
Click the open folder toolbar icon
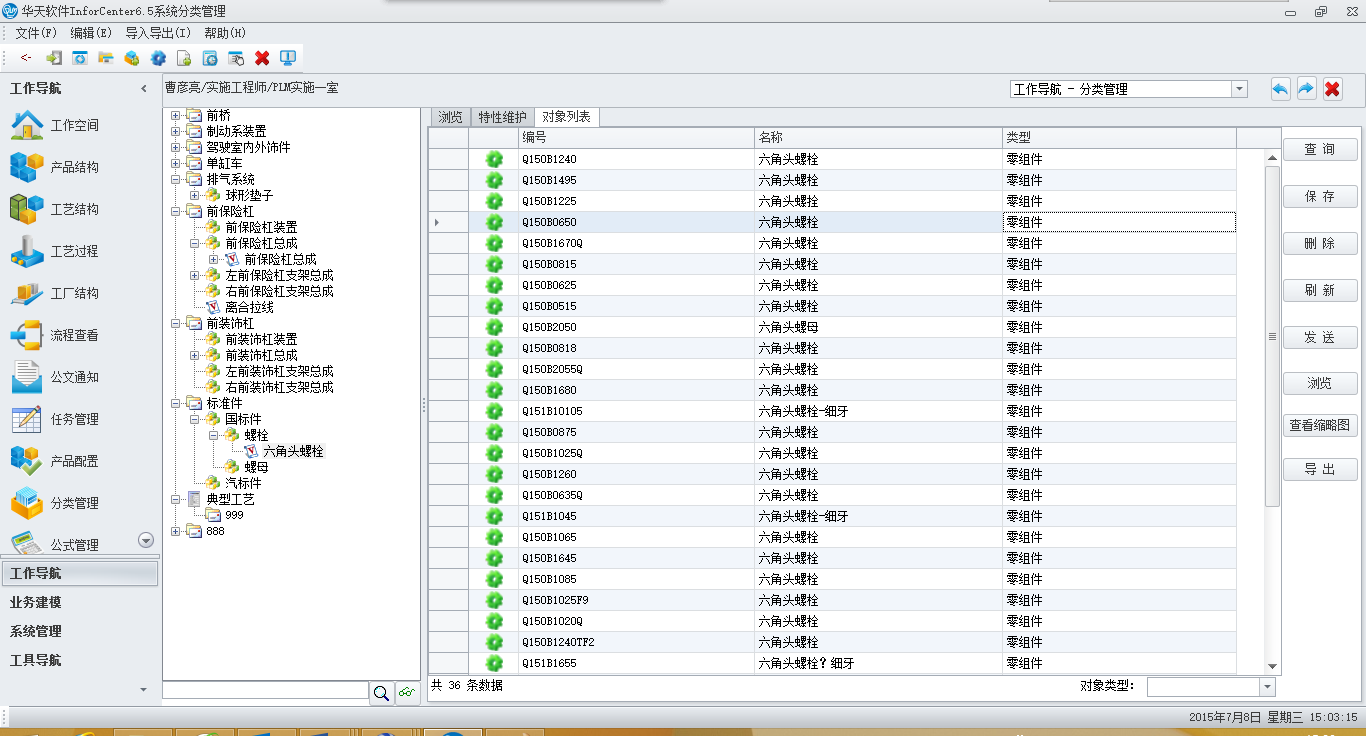click(x=106, y=57)
